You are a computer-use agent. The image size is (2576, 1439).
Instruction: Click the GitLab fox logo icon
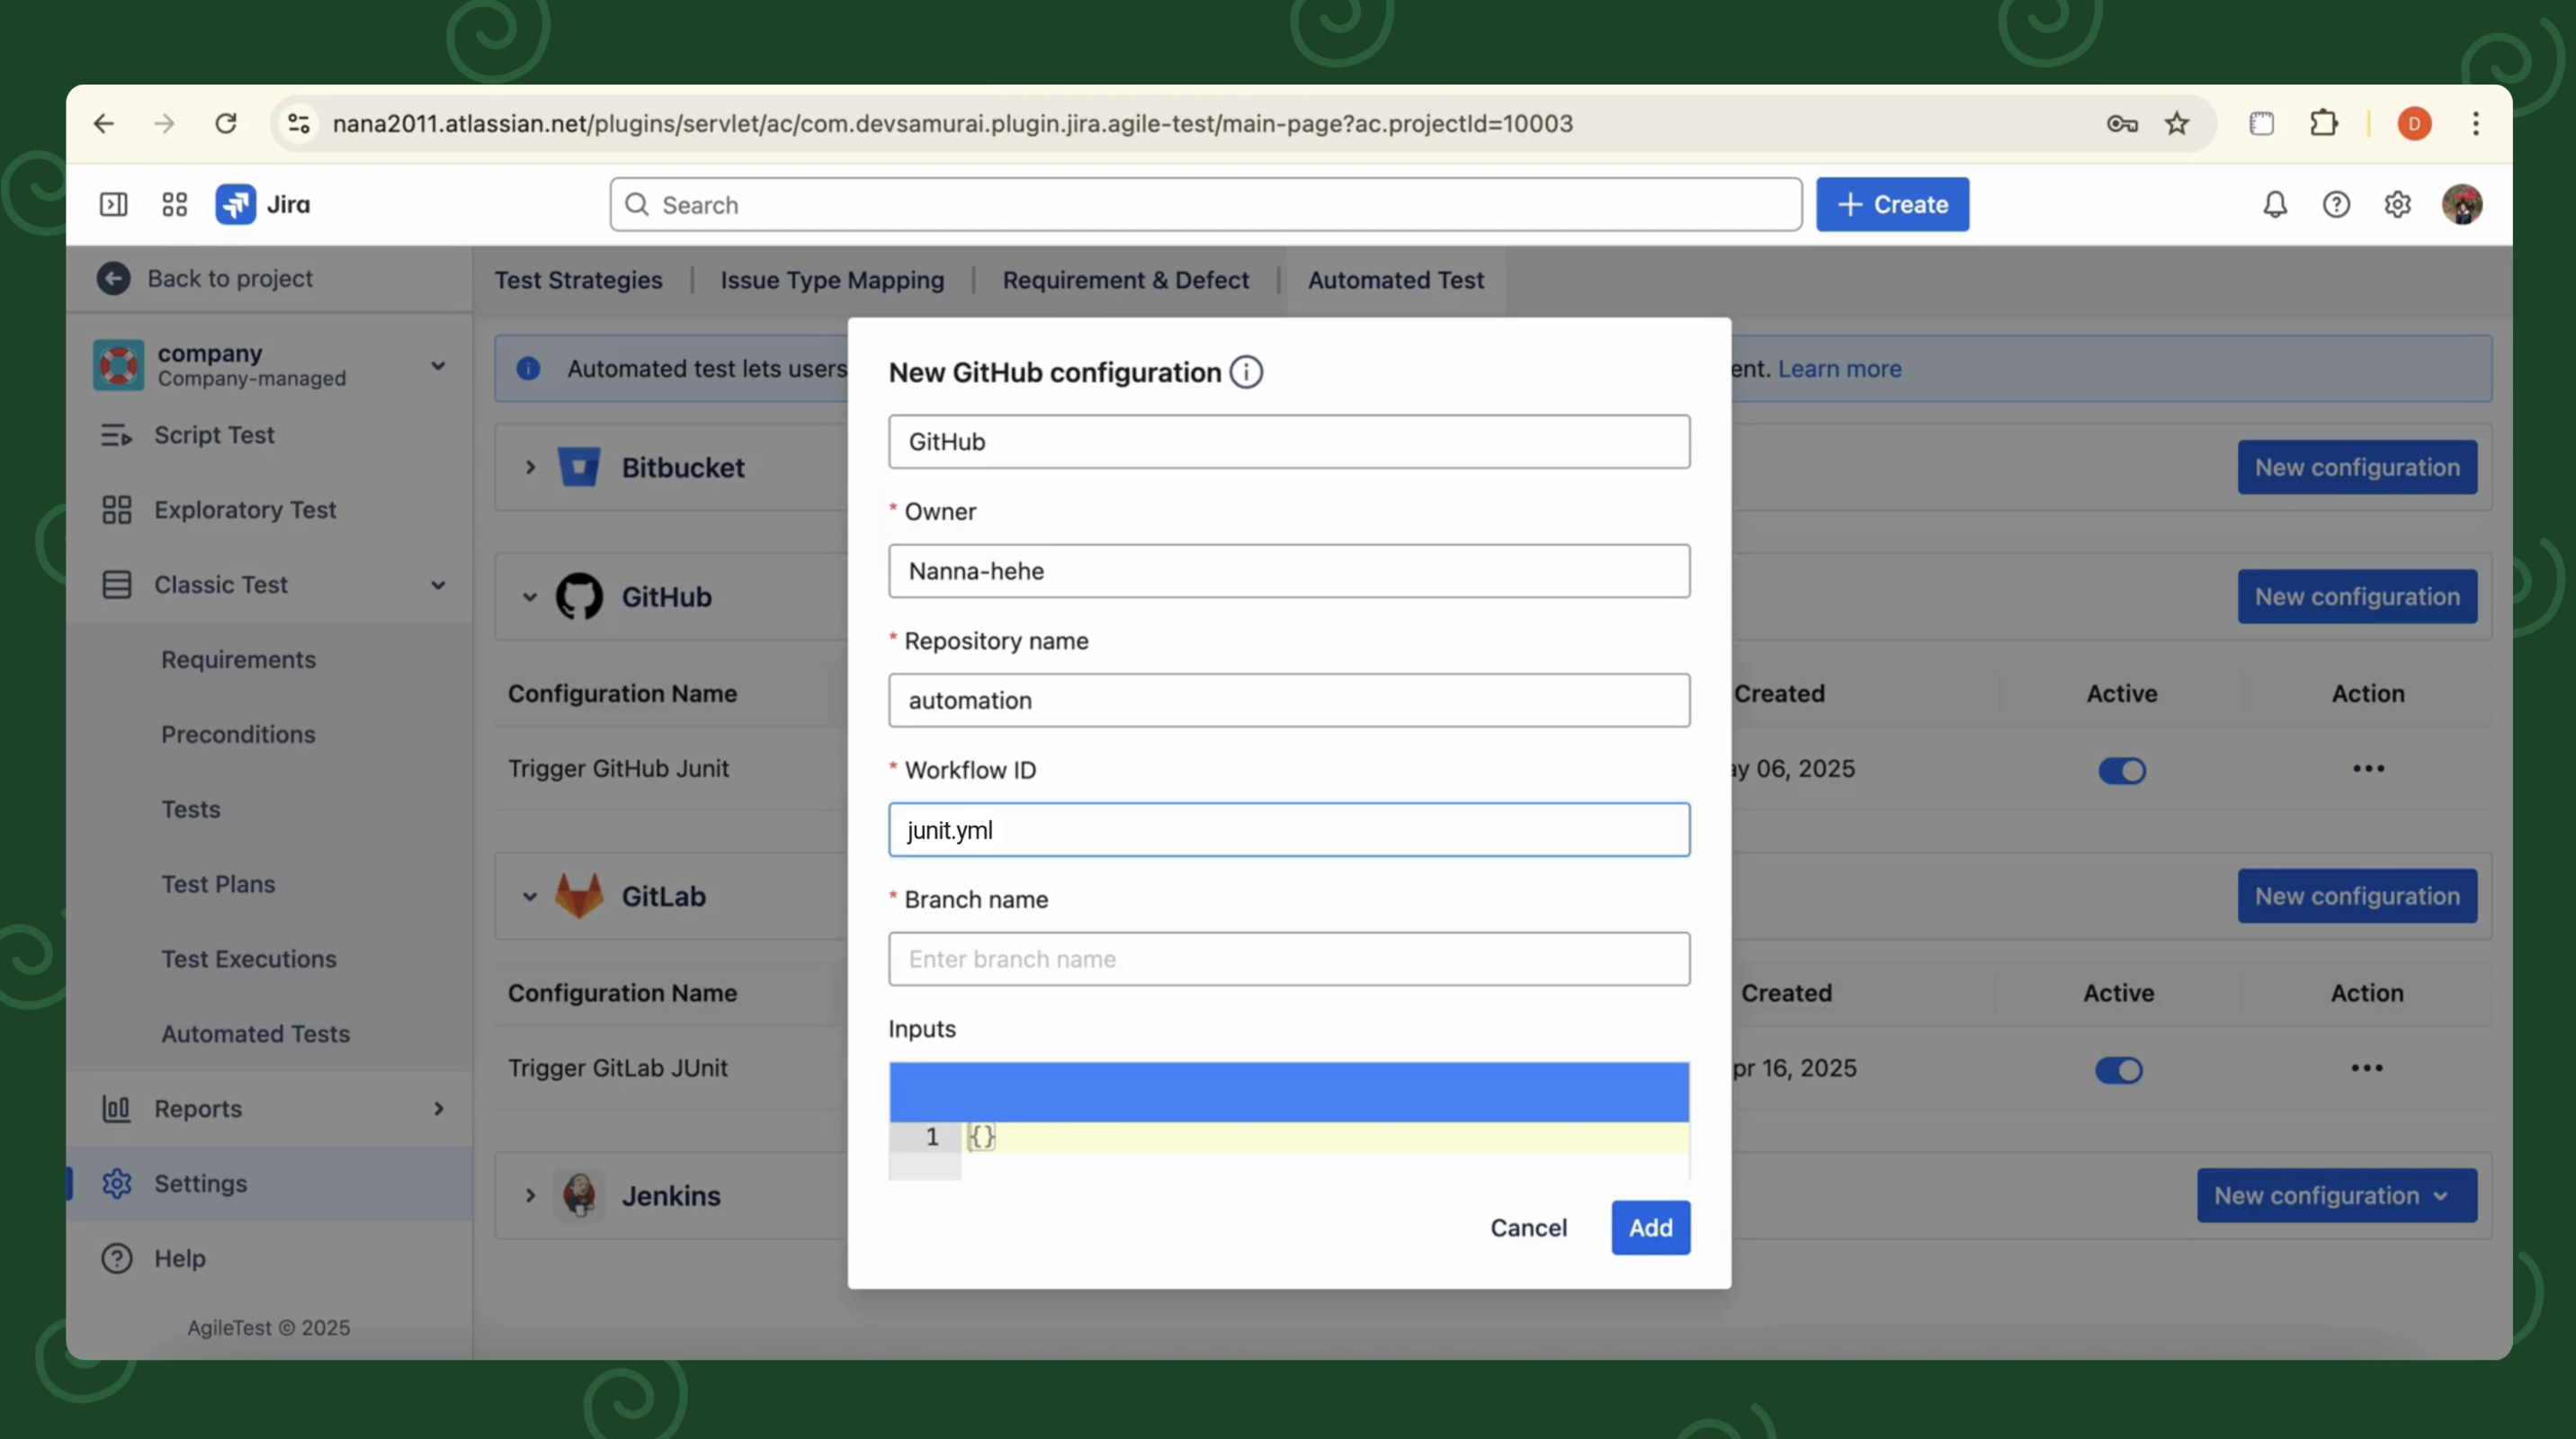tap(581, 895)
